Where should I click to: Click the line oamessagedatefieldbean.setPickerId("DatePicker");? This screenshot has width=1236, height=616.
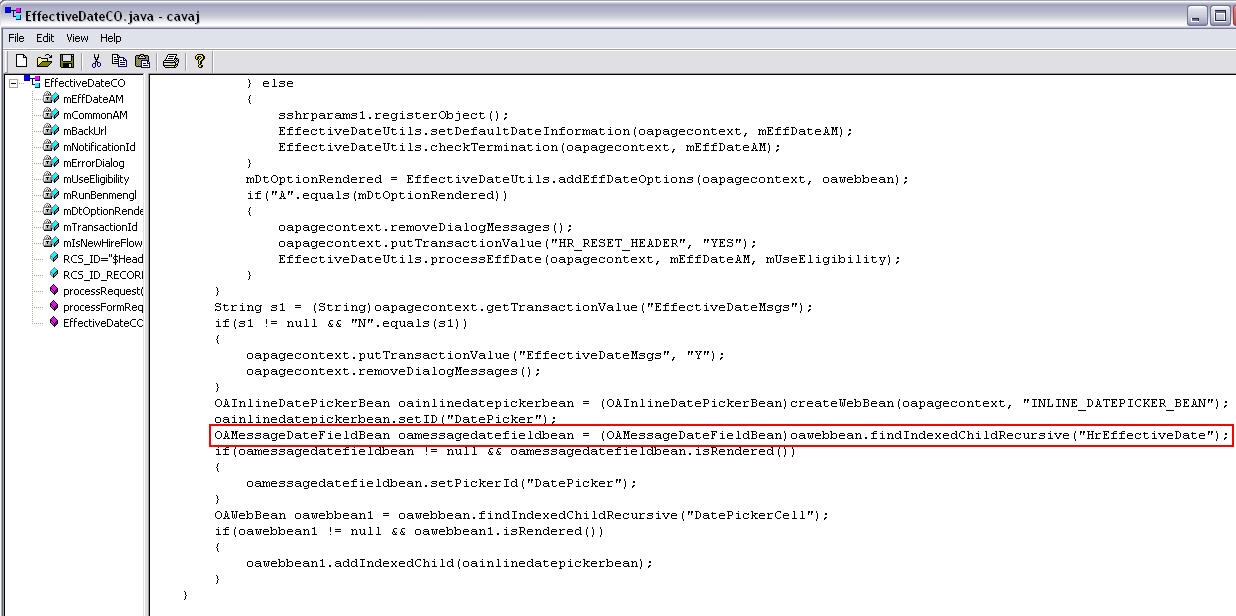[442, 483]
